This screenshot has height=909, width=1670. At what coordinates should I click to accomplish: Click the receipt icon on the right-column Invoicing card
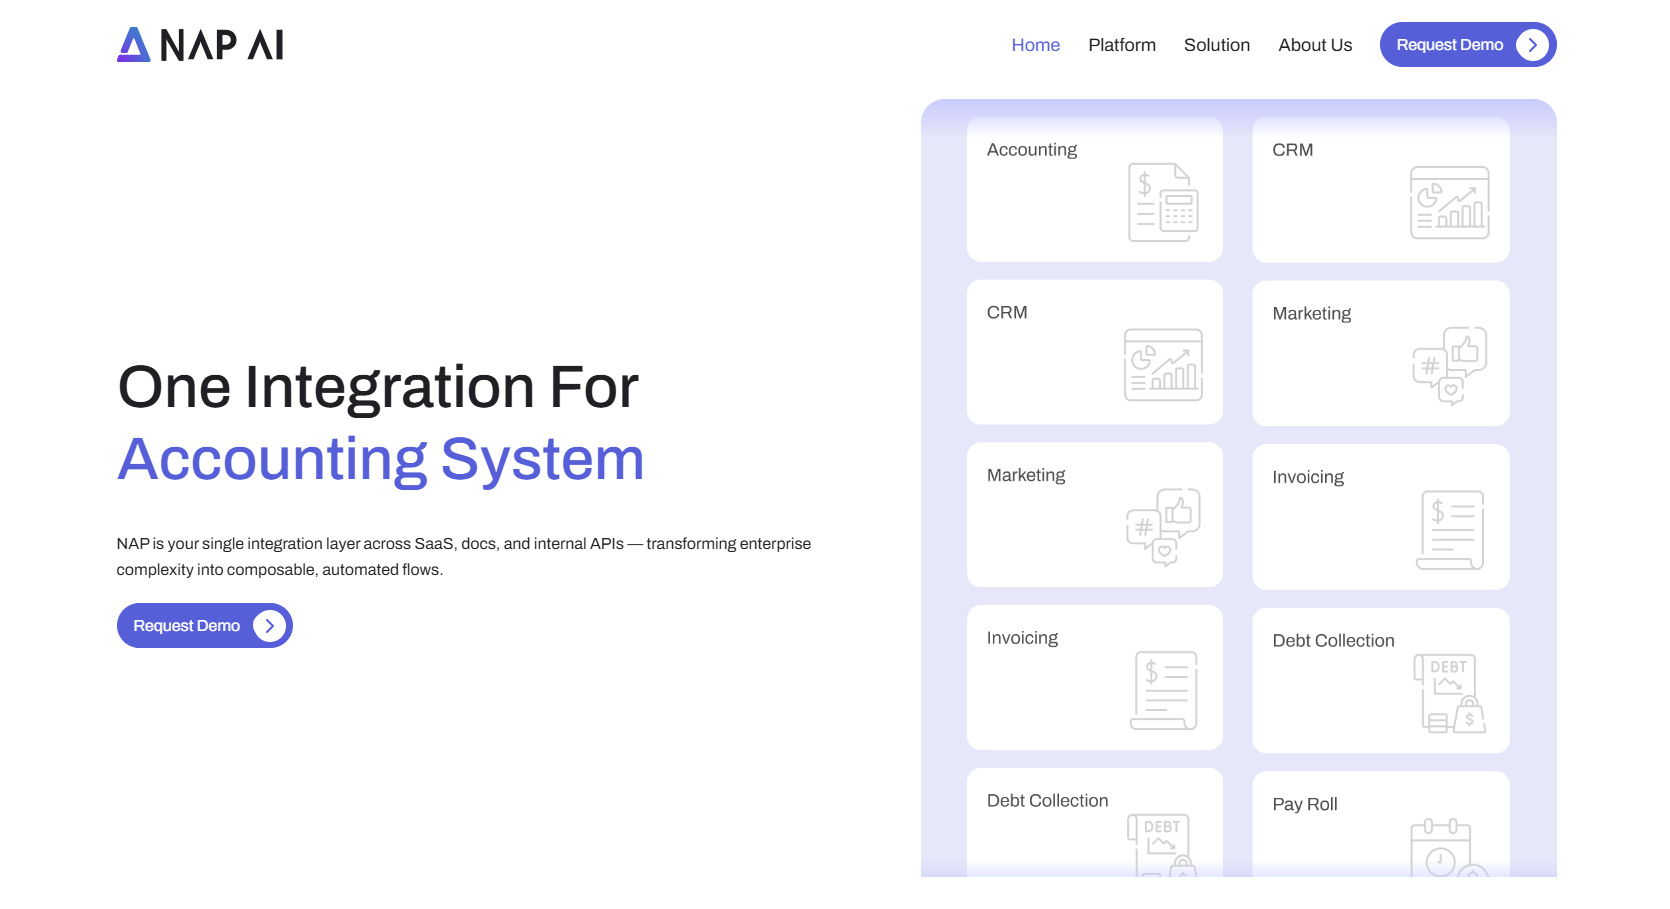click(x=1449, y=530)
